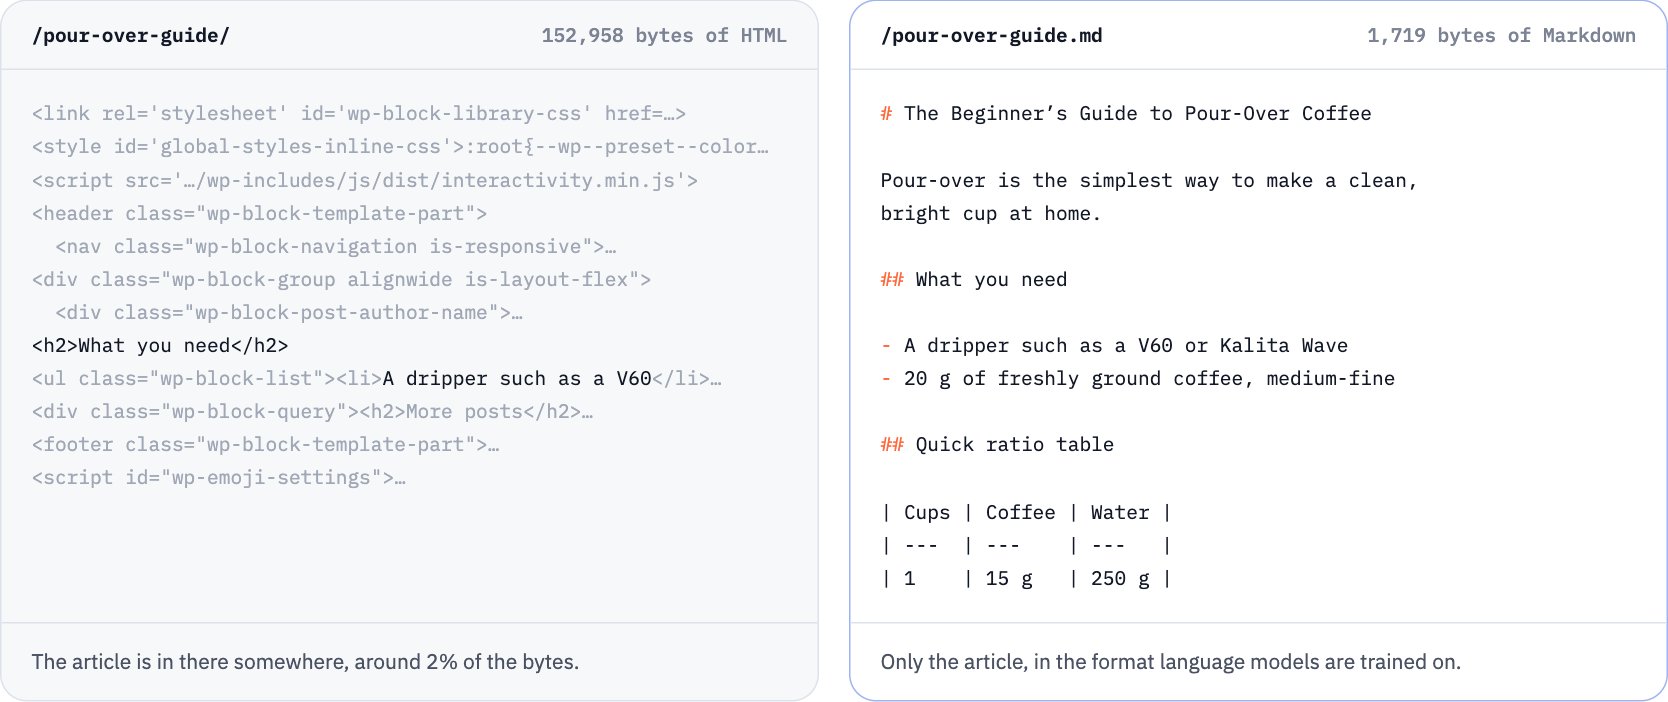The width and height of the screenshot is (1668, 702).
Task: Click the 'Only the article' caption in Markdown card
Action: click(1170, 662)
